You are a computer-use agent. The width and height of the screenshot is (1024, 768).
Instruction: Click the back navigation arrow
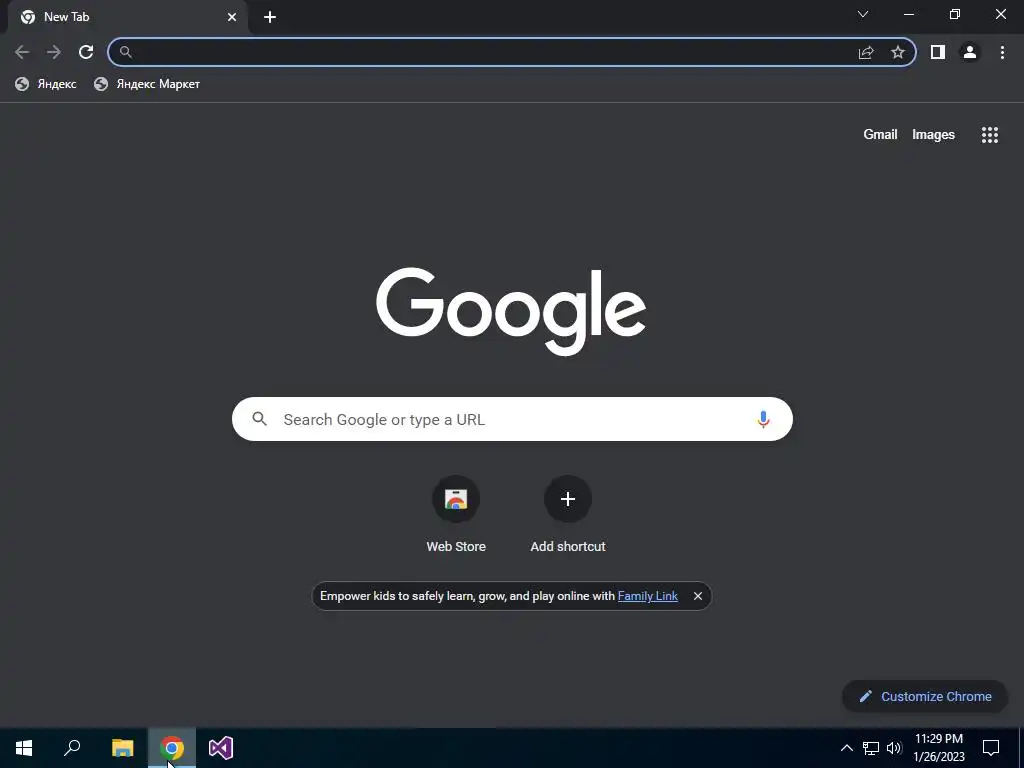tap(22, 52)
